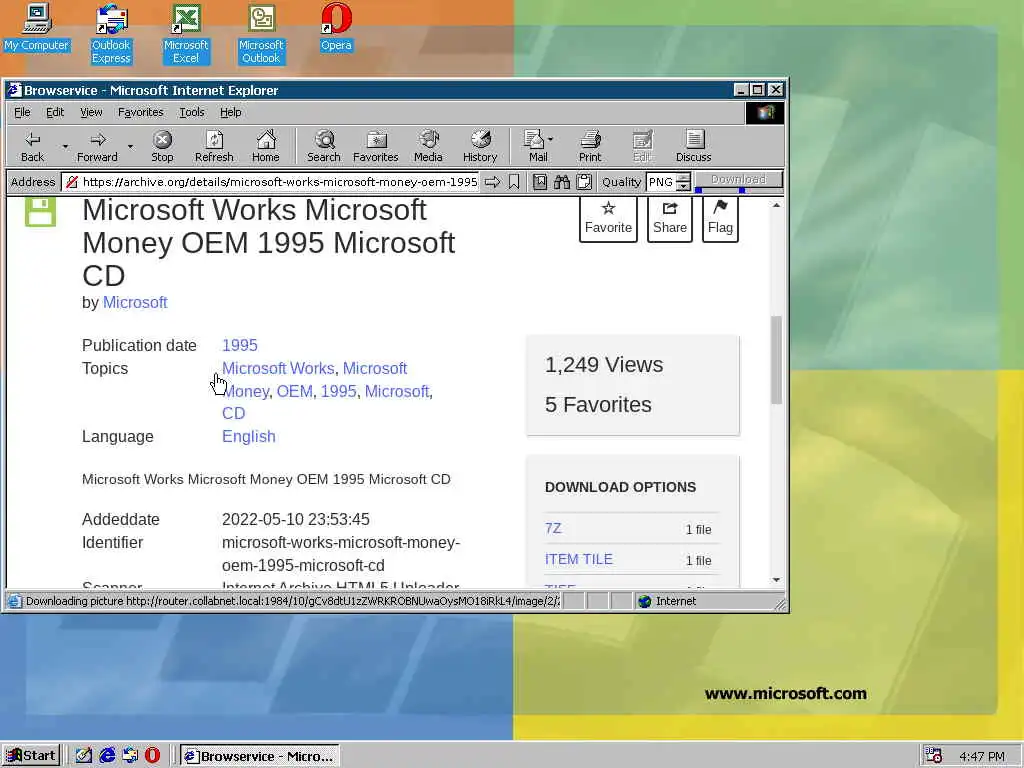Click the Download button in address toolbar

point(738,179)
